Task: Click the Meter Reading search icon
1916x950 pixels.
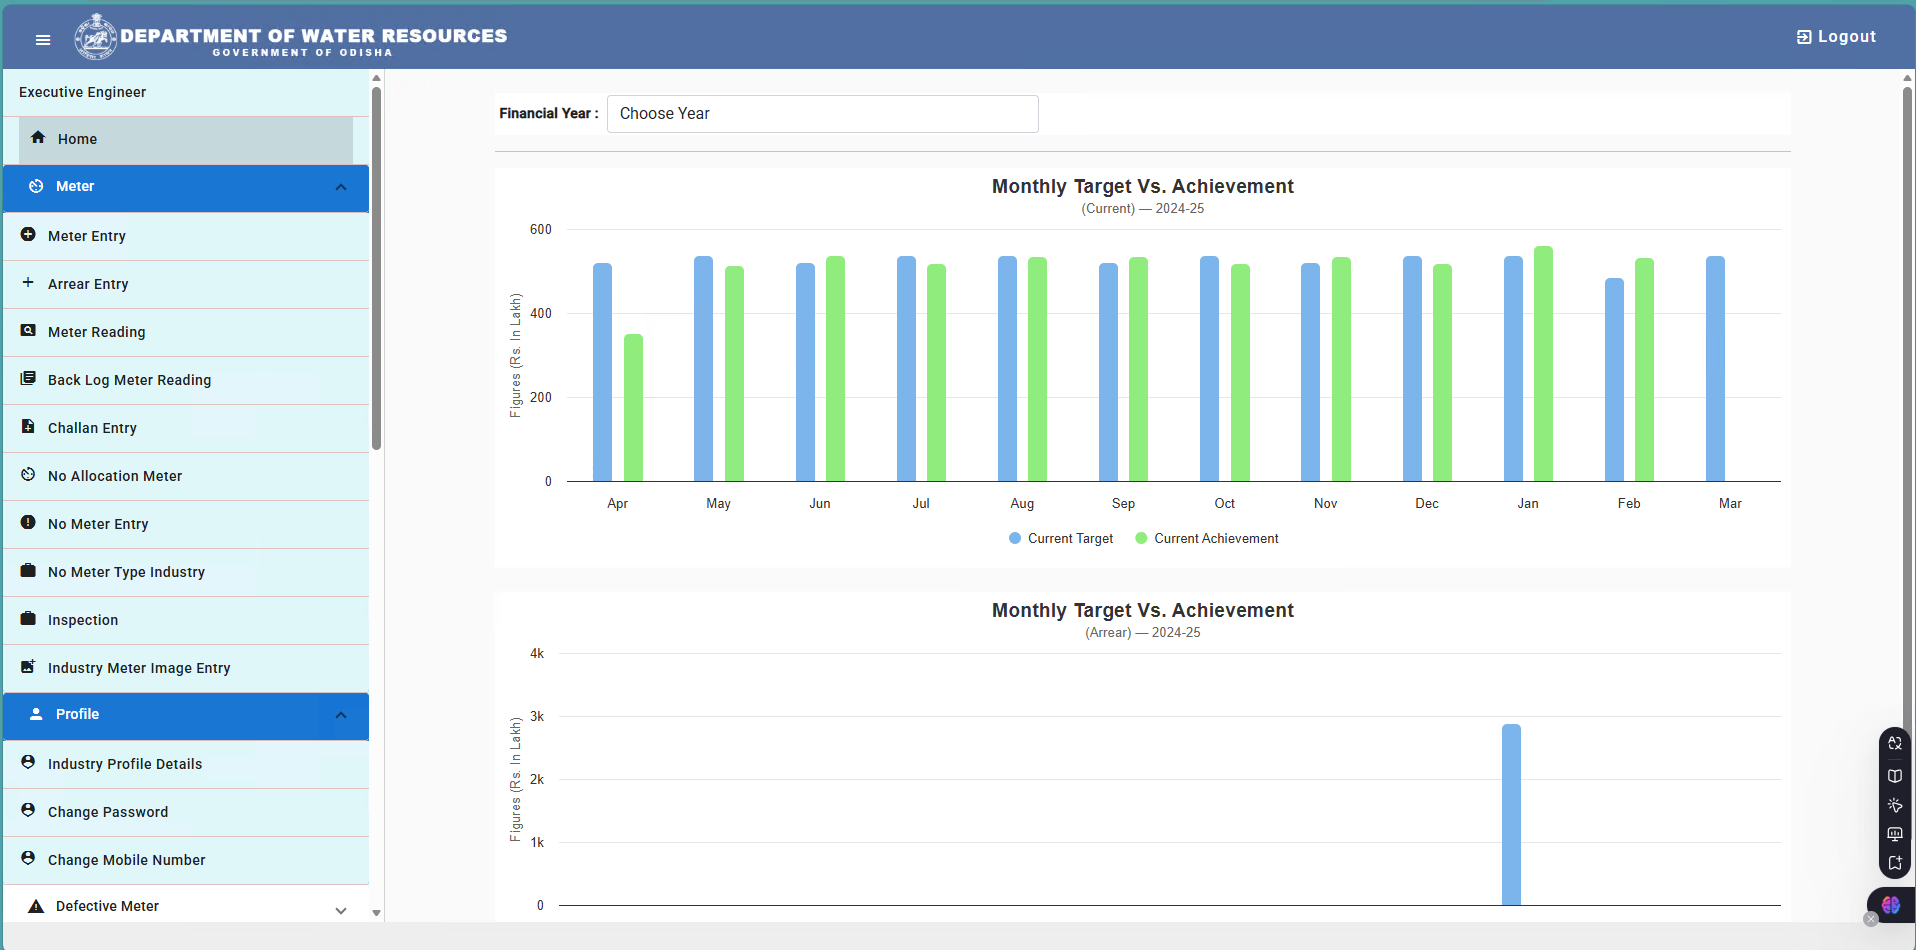Action: [28, 331]
